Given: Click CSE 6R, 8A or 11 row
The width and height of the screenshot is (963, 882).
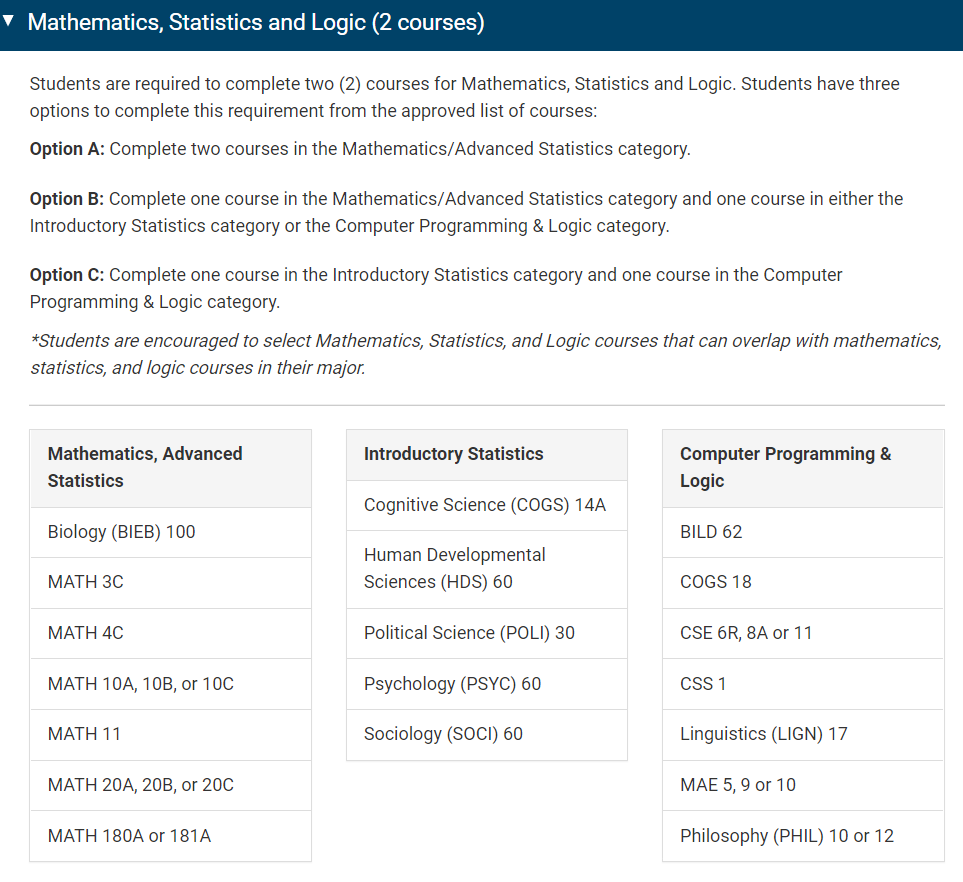Looking at the screenshot, I should pyautogui.click(x=803, y=633).
